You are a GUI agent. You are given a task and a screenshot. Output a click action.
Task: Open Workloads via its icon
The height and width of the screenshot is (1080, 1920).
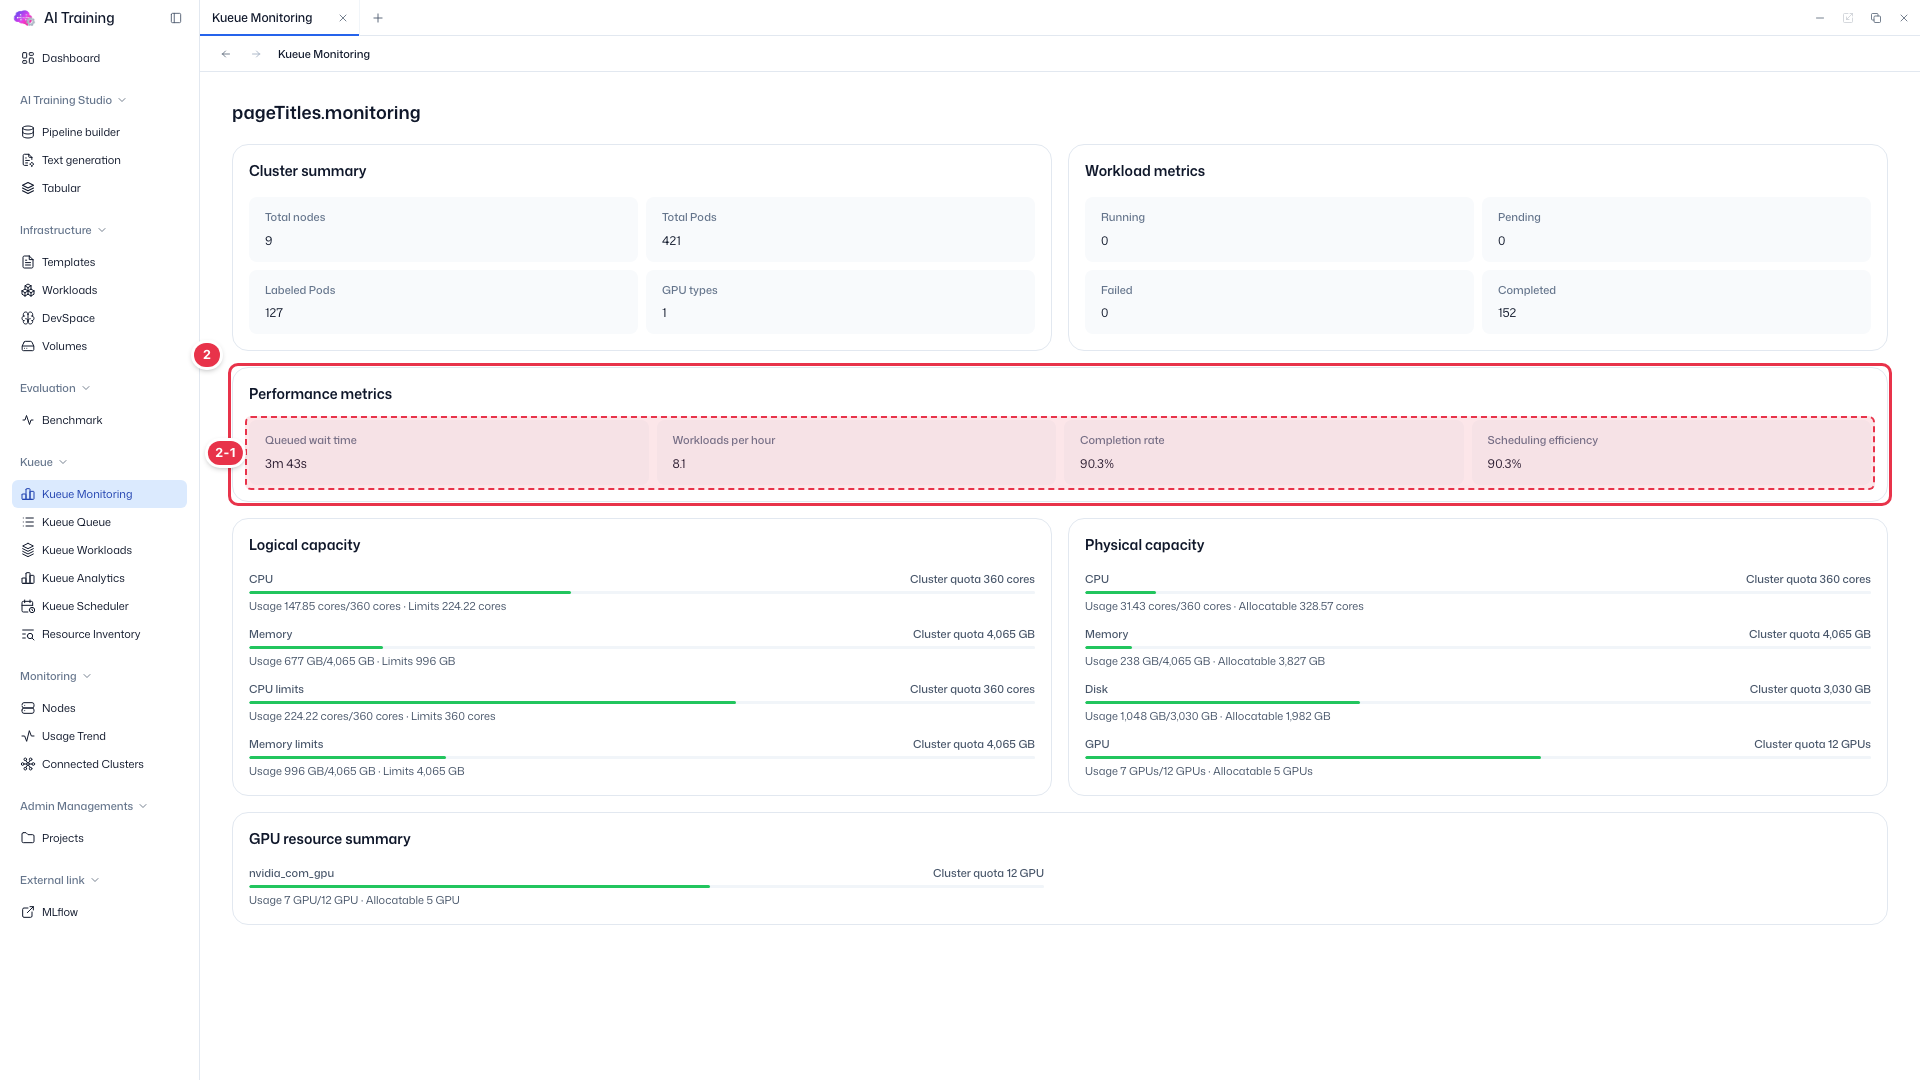[28, 290]
